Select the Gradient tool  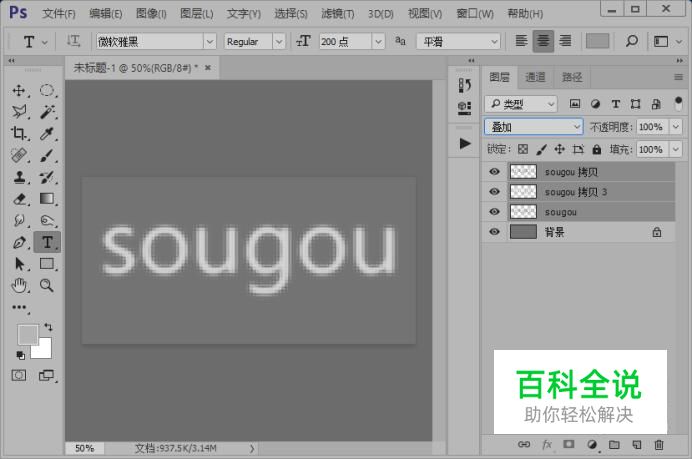click(47, 199)
